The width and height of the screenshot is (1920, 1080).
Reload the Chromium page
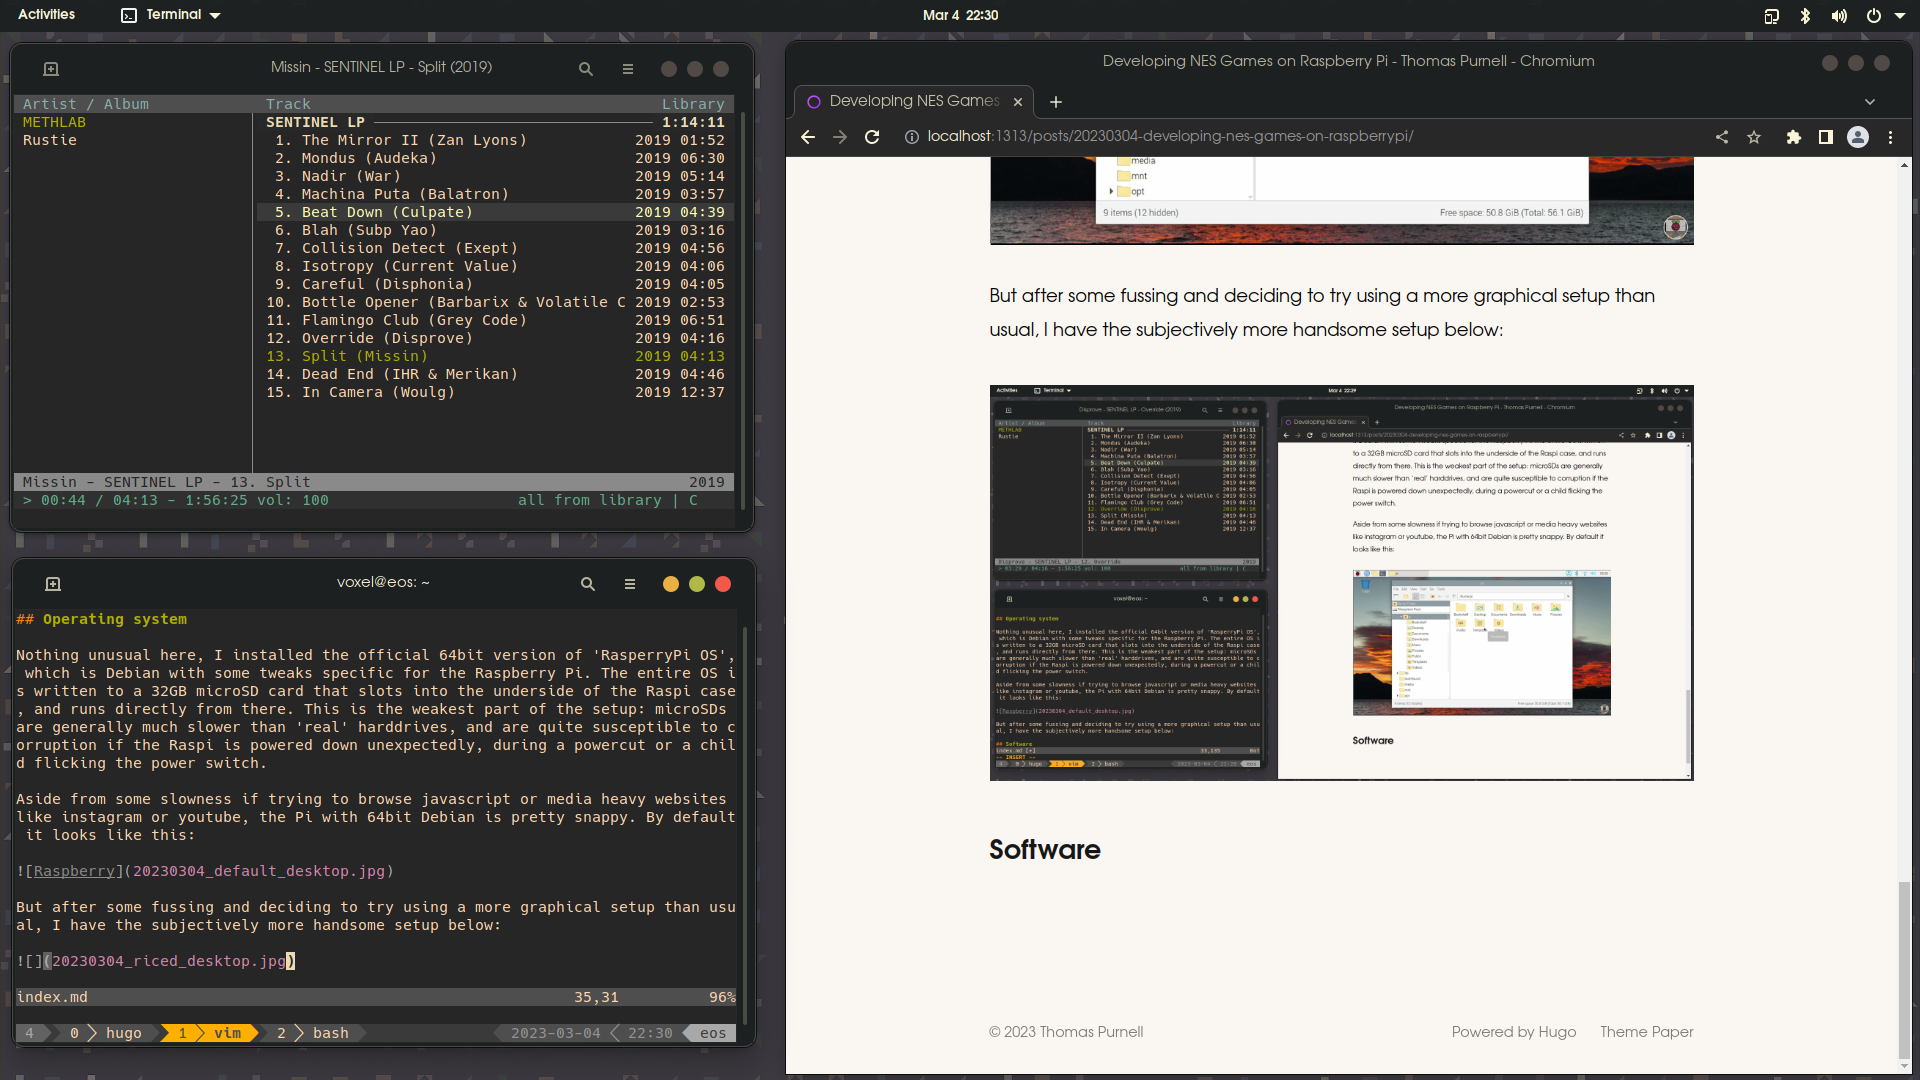[872, 137]
